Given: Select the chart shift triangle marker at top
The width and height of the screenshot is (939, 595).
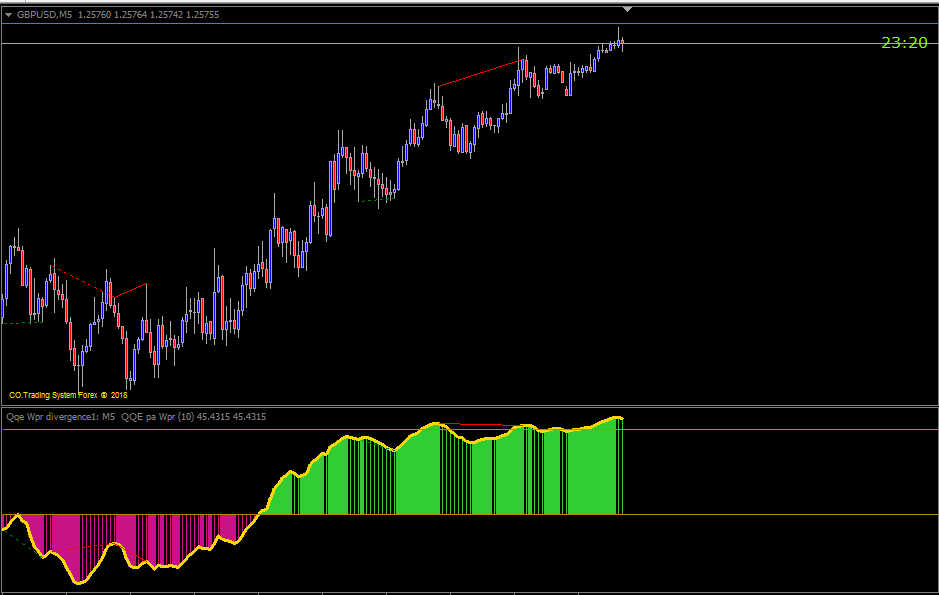Looking at the screenshot, I should click(x=627, y=10).
